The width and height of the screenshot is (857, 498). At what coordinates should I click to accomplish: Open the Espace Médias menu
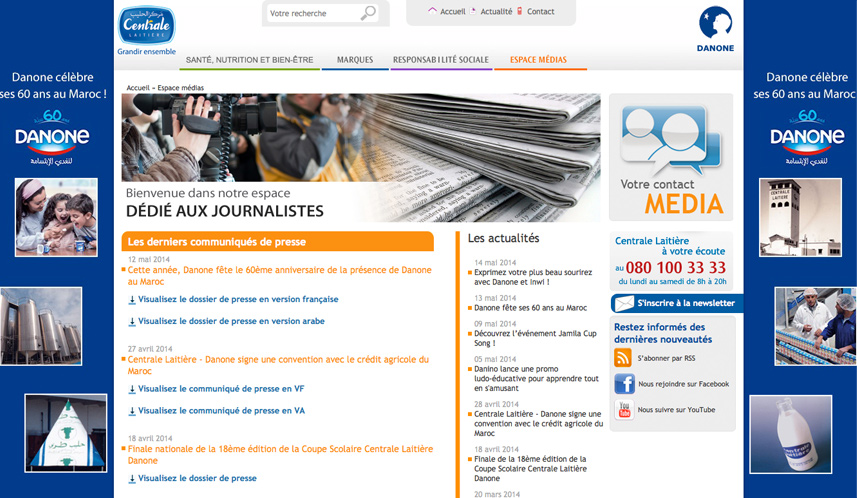click(538, 60)
